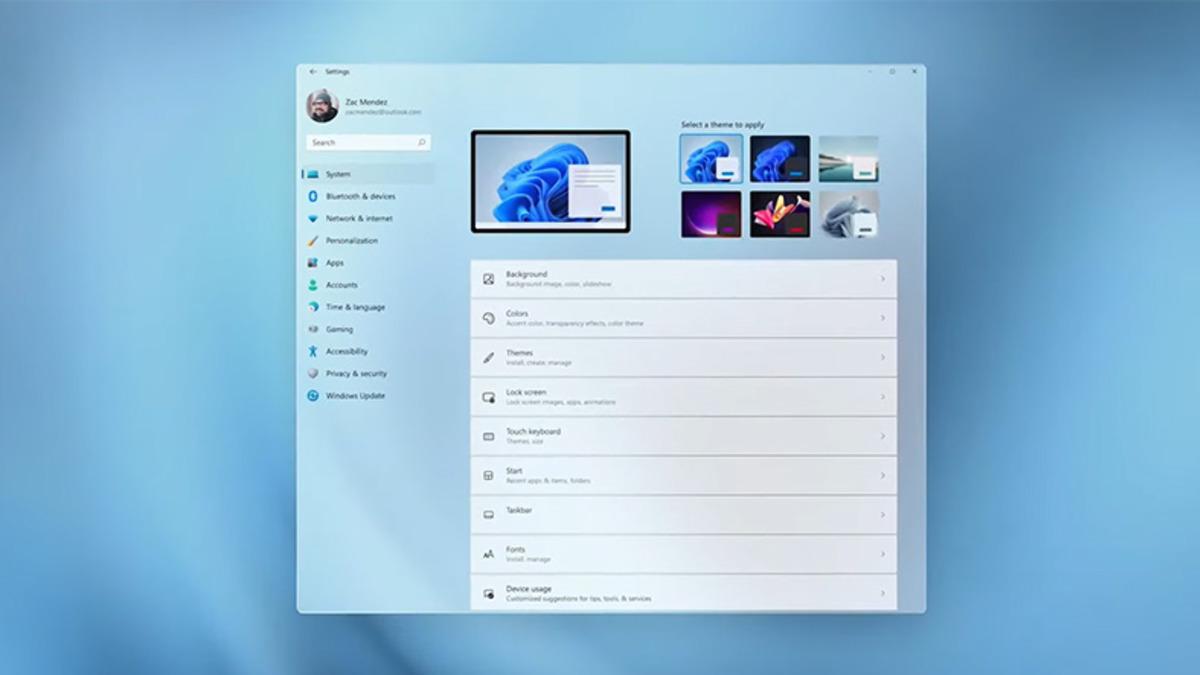
Task: Click the Privacy & security shield icon
Action: coord(315,373)
